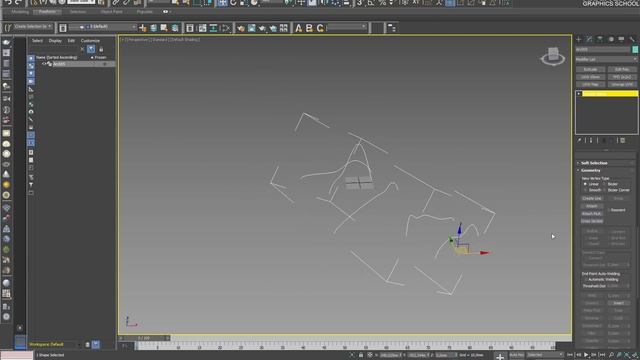The width and height of the screenshot is (640, 360).
Task: Click the Edit Poly modifier button
Action: coord(622,69)
